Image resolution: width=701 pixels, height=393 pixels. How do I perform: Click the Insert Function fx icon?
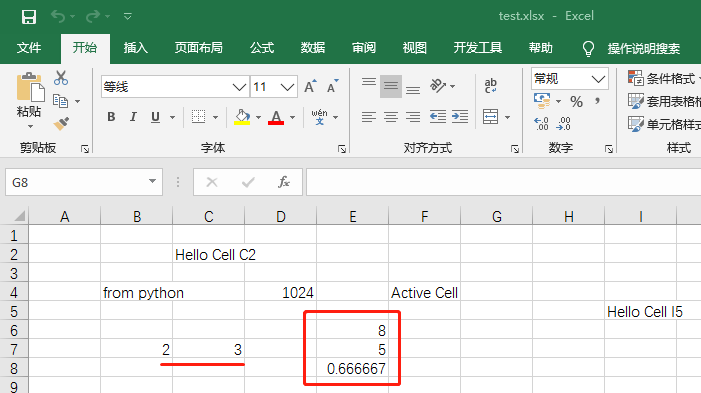tap(284, 182)
